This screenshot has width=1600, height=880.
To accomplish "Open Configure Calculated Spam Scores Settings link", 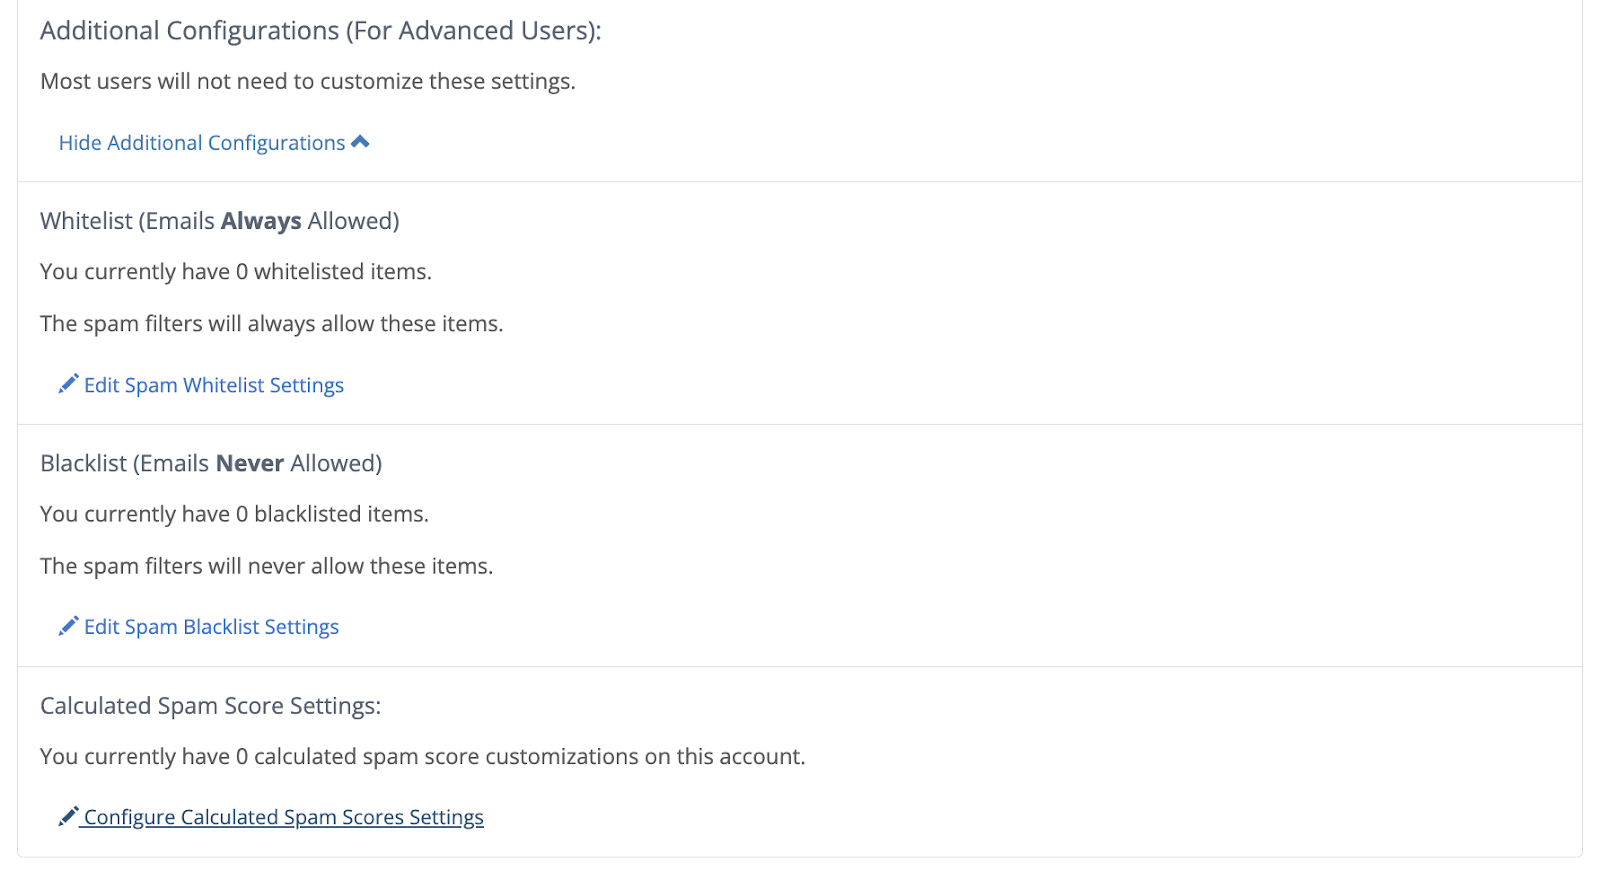I will tap(283, 817).
